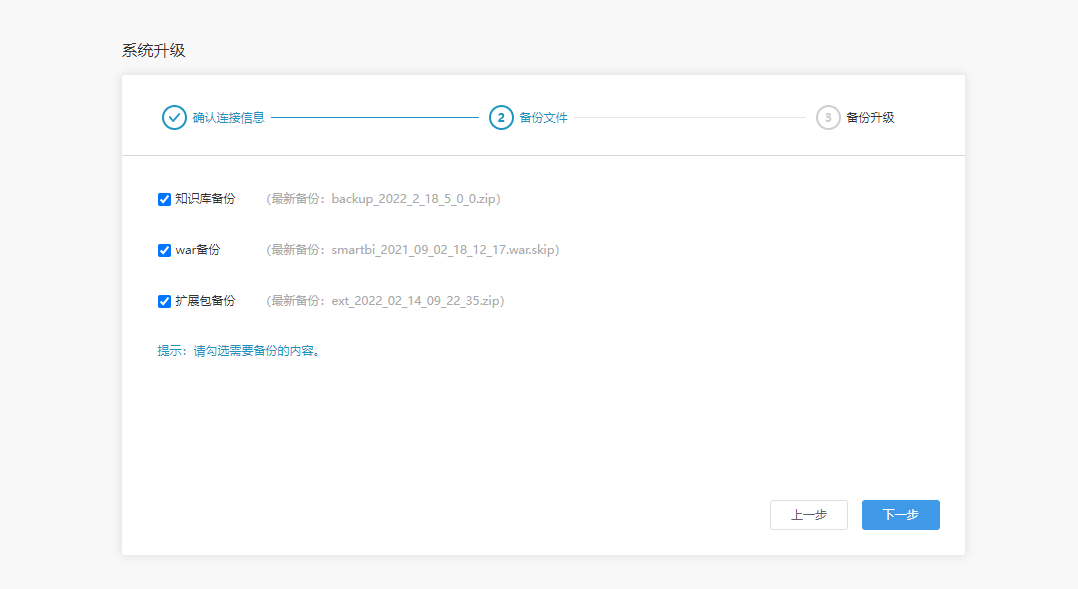The image size is (1078, 589).
Task: Select the 备份文件 step label
Action: [543, 118]
